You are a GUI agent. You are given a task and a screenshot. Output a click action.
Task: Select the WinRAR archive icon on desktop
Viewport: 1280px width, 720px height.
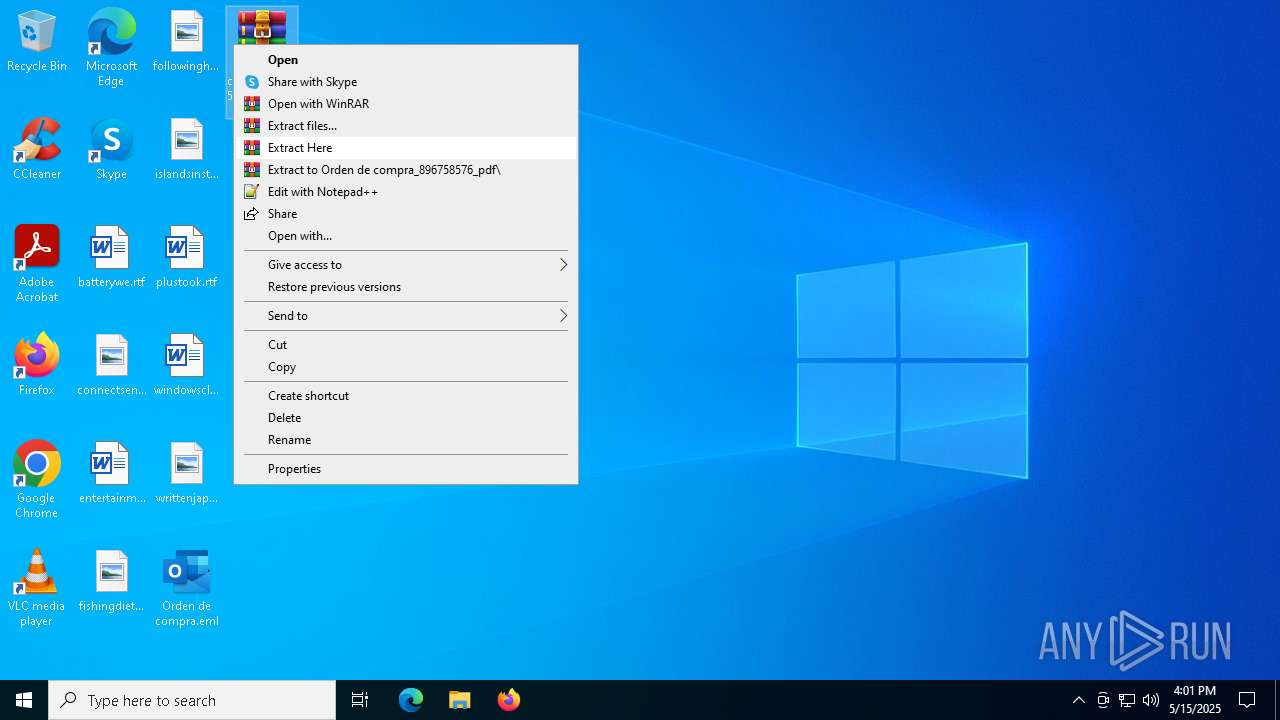point(261,27)
